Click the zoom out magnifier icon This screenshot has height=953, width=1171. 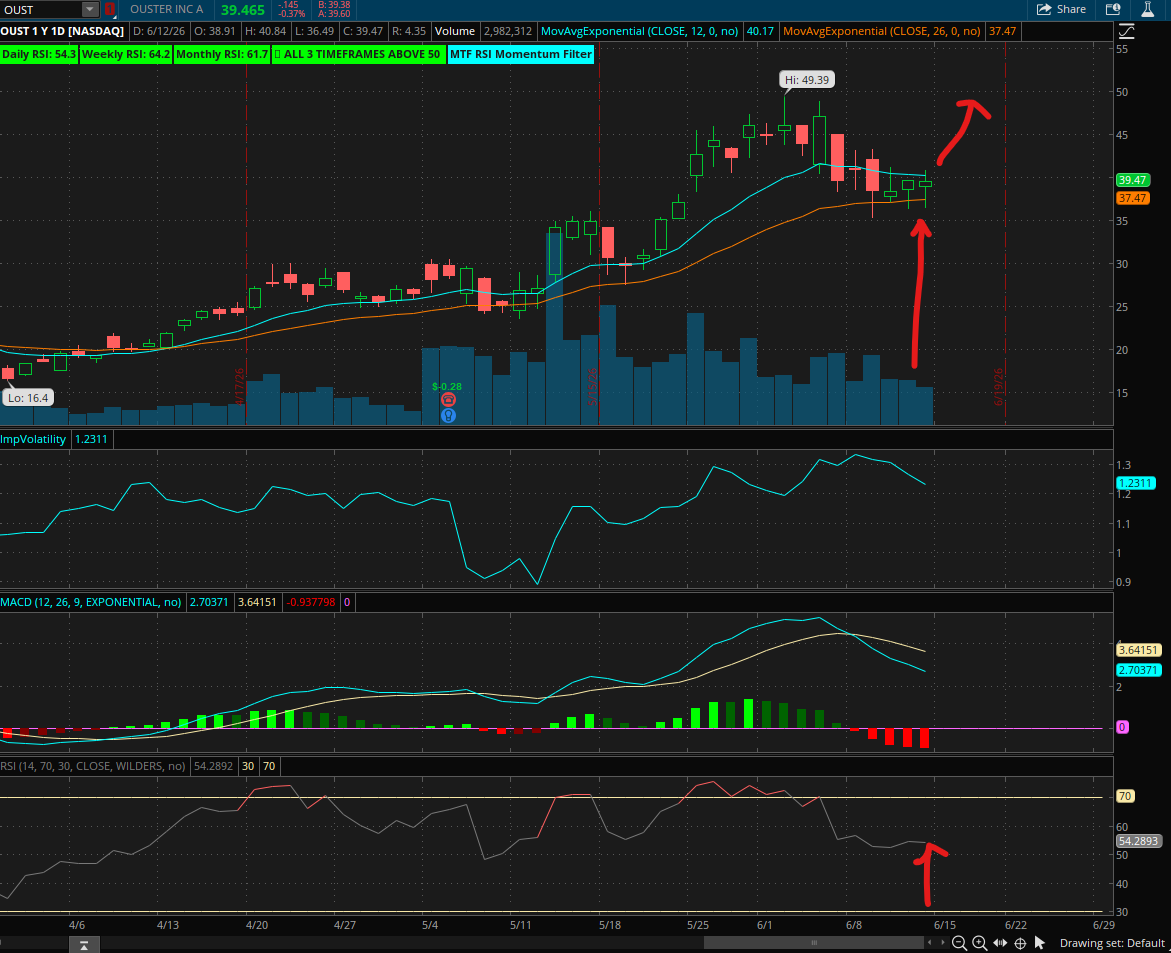point(959,943)
